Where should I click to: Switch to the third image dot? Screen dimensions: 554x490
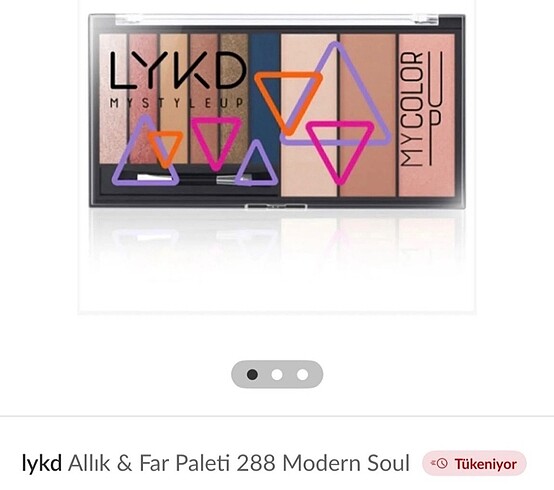(302, 374)
